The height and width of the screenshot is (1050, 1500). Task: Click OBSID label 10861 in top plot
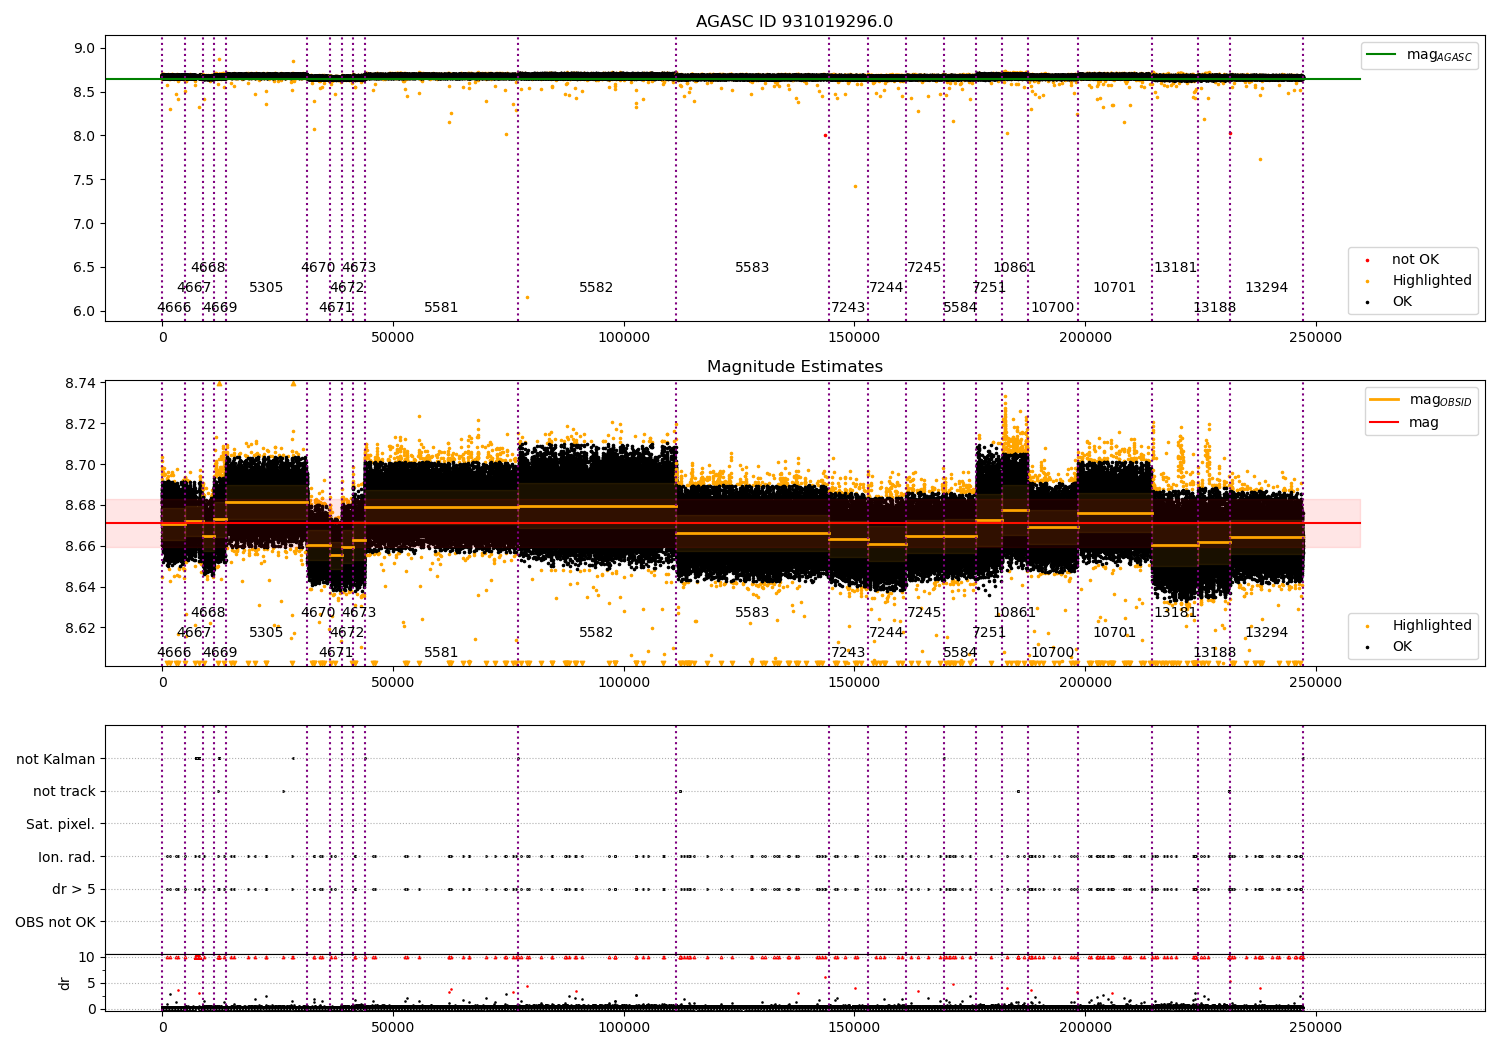[1014, 268]
